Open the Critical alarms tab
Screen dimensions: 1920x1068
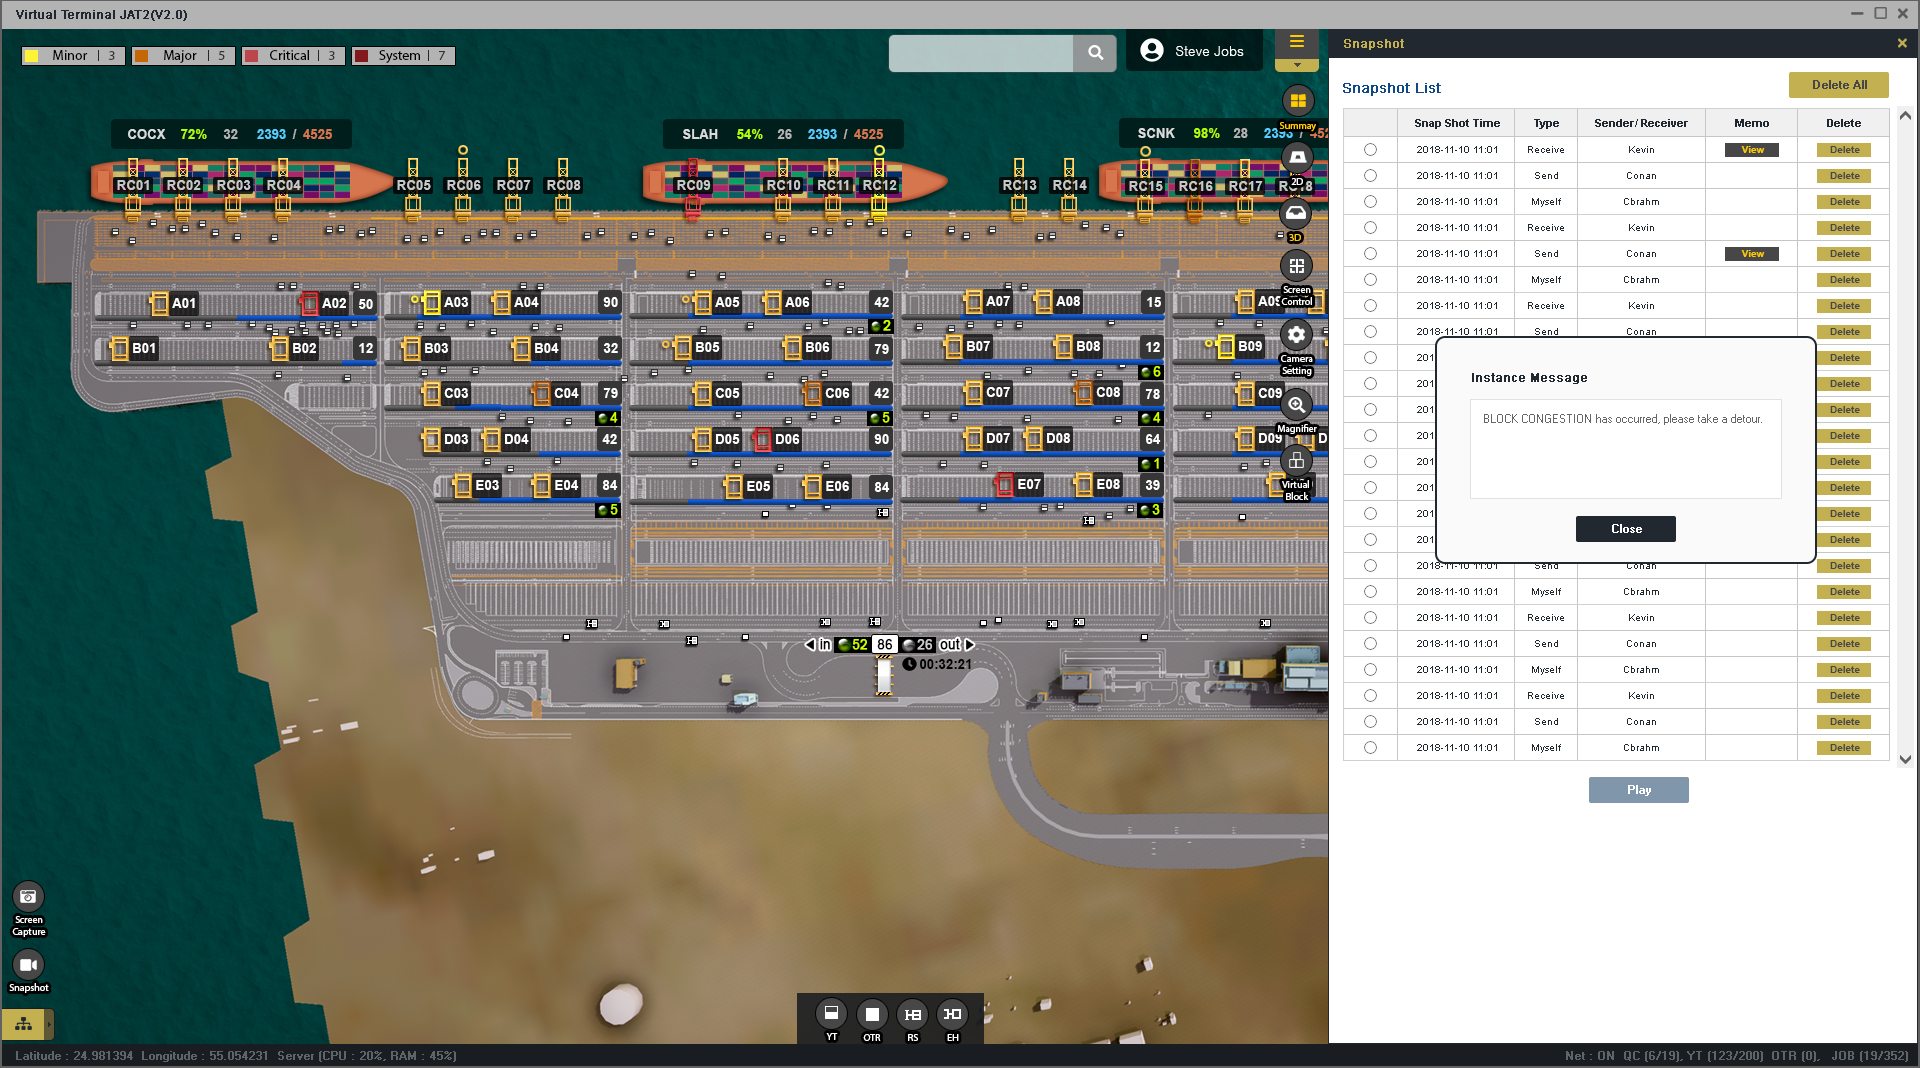[293, 56]
